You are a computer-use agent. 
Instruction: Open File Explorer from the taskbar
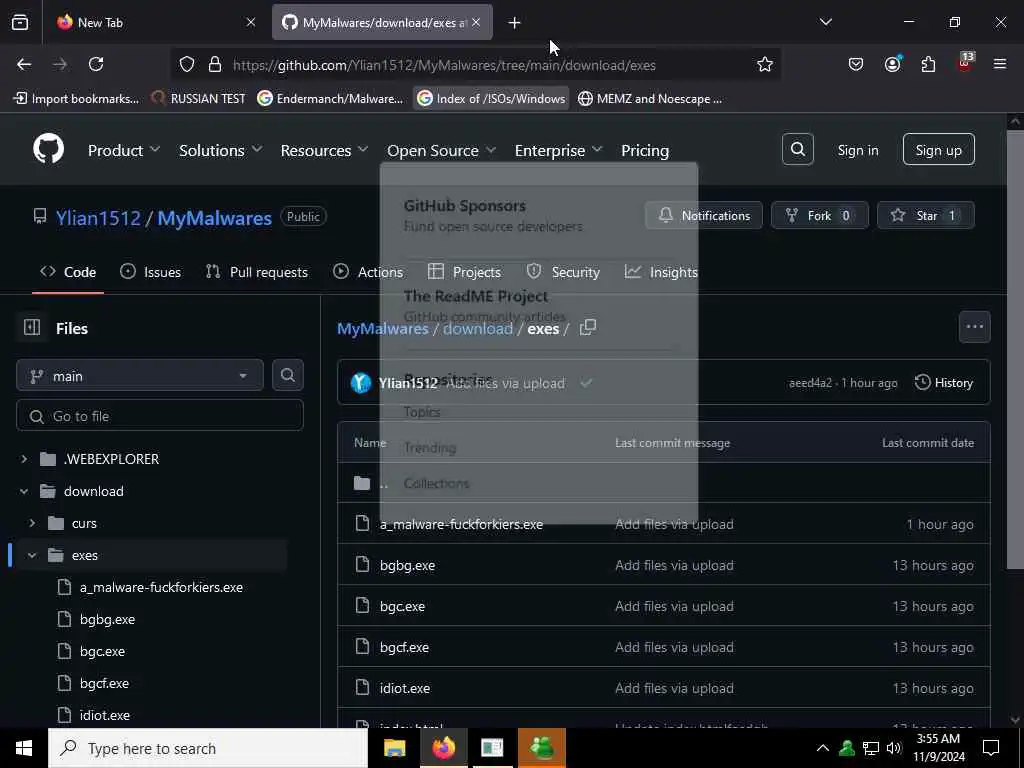pos(394,748)
